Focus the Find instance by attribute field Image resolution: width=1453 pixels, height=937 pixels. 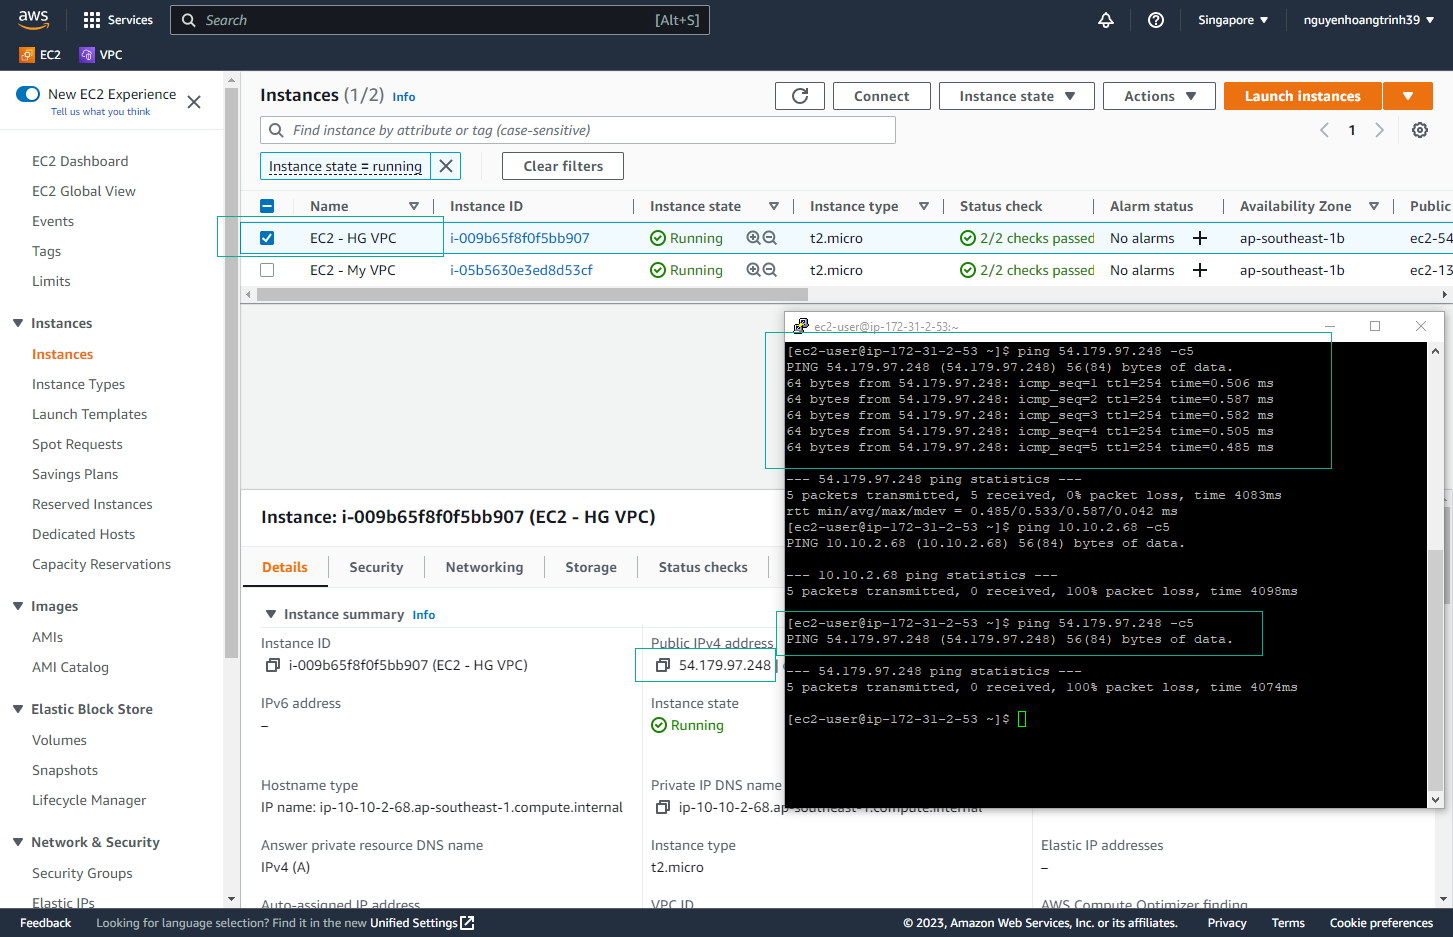click(x=578, y=130)
